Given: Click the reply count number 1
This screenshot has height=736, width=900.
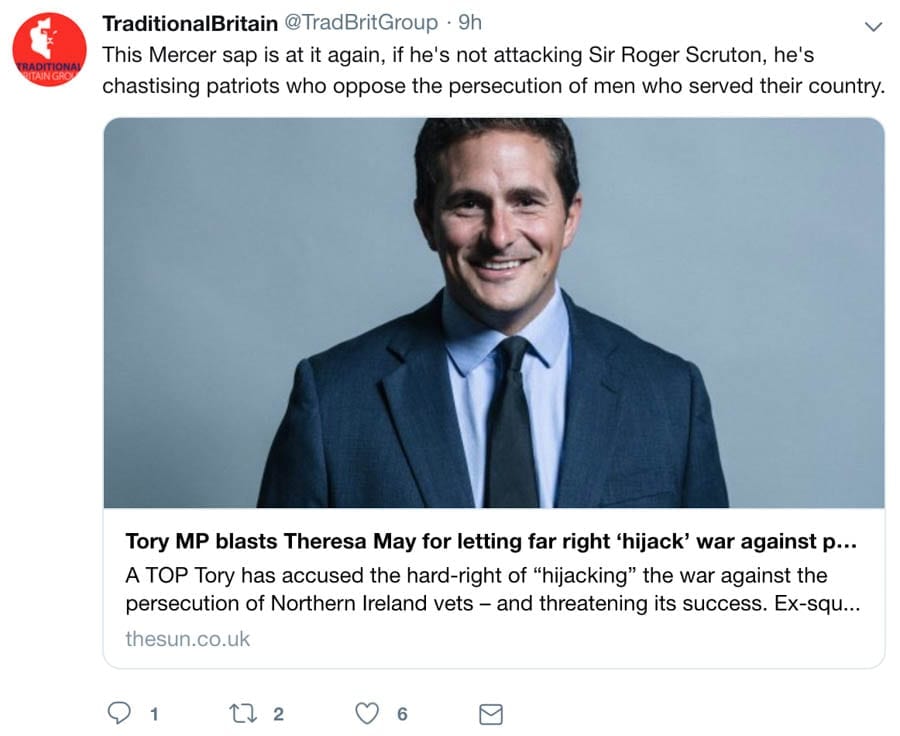Looking at the screenshot, I should coord(153,714).
